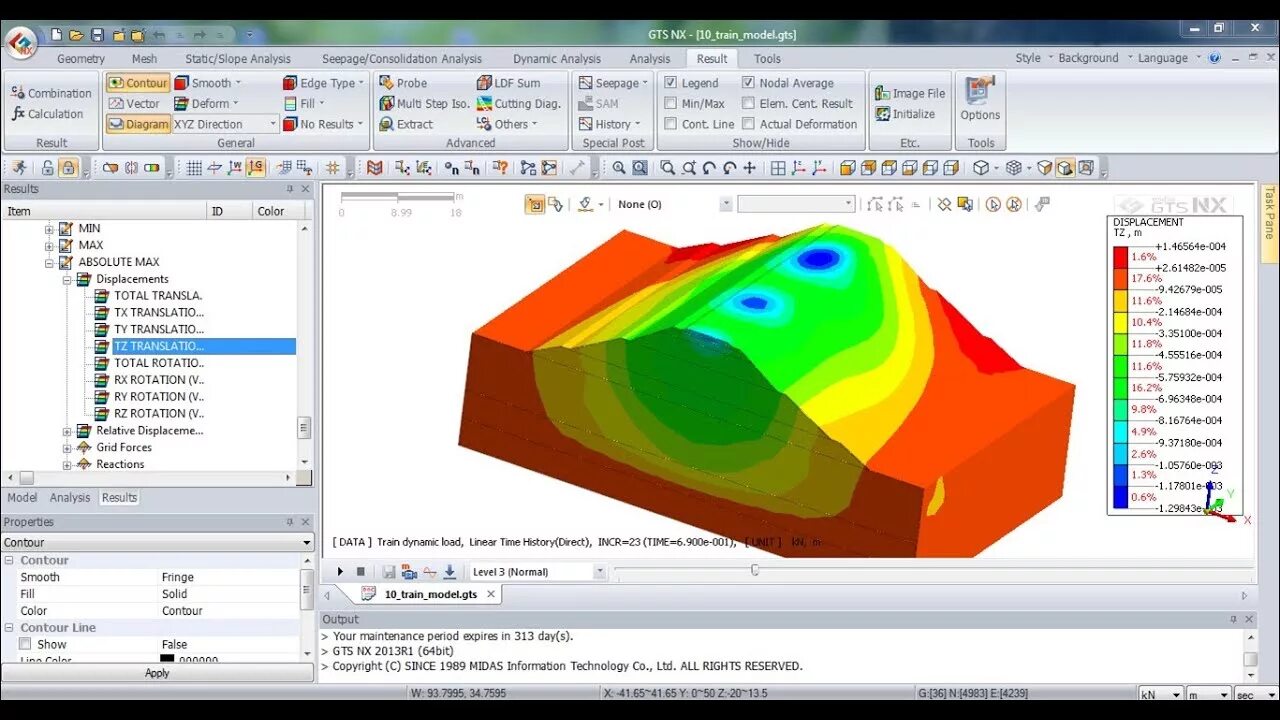Open the None (O) dropdown
Screen dimensions: 1280x720
(674, 204)
